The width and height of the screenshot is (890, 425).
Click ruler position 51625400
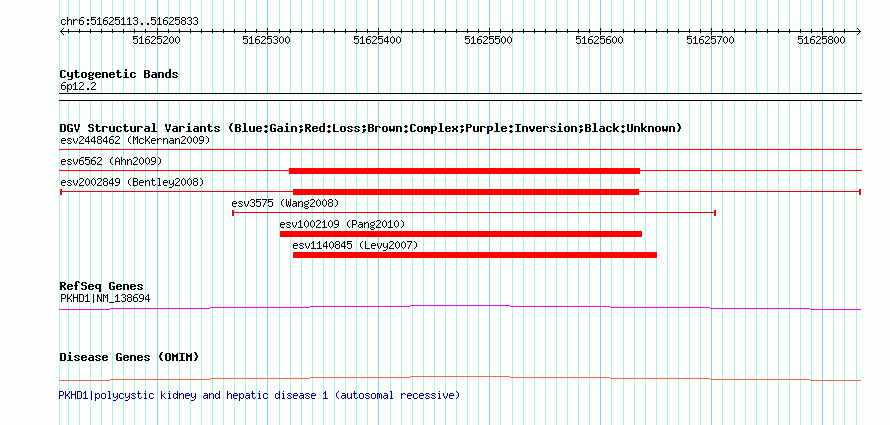coord(377,40)
